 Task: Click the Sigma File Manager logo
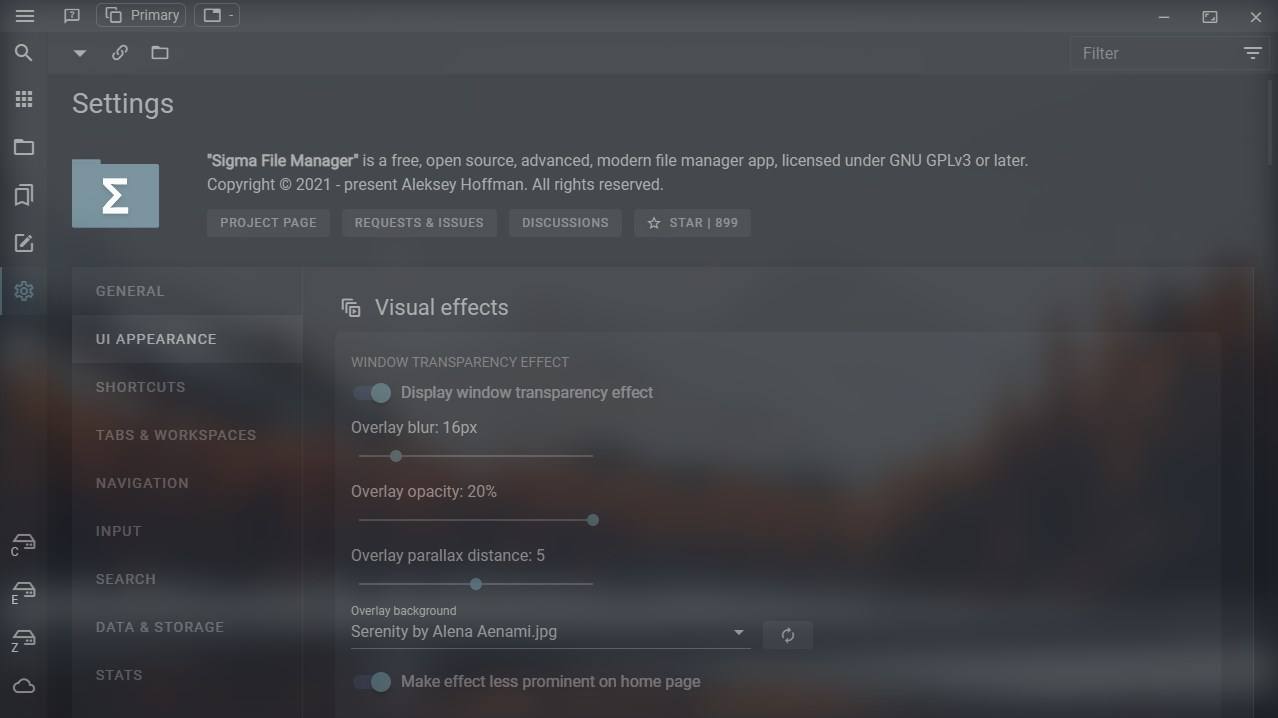[x=115, y=194]
